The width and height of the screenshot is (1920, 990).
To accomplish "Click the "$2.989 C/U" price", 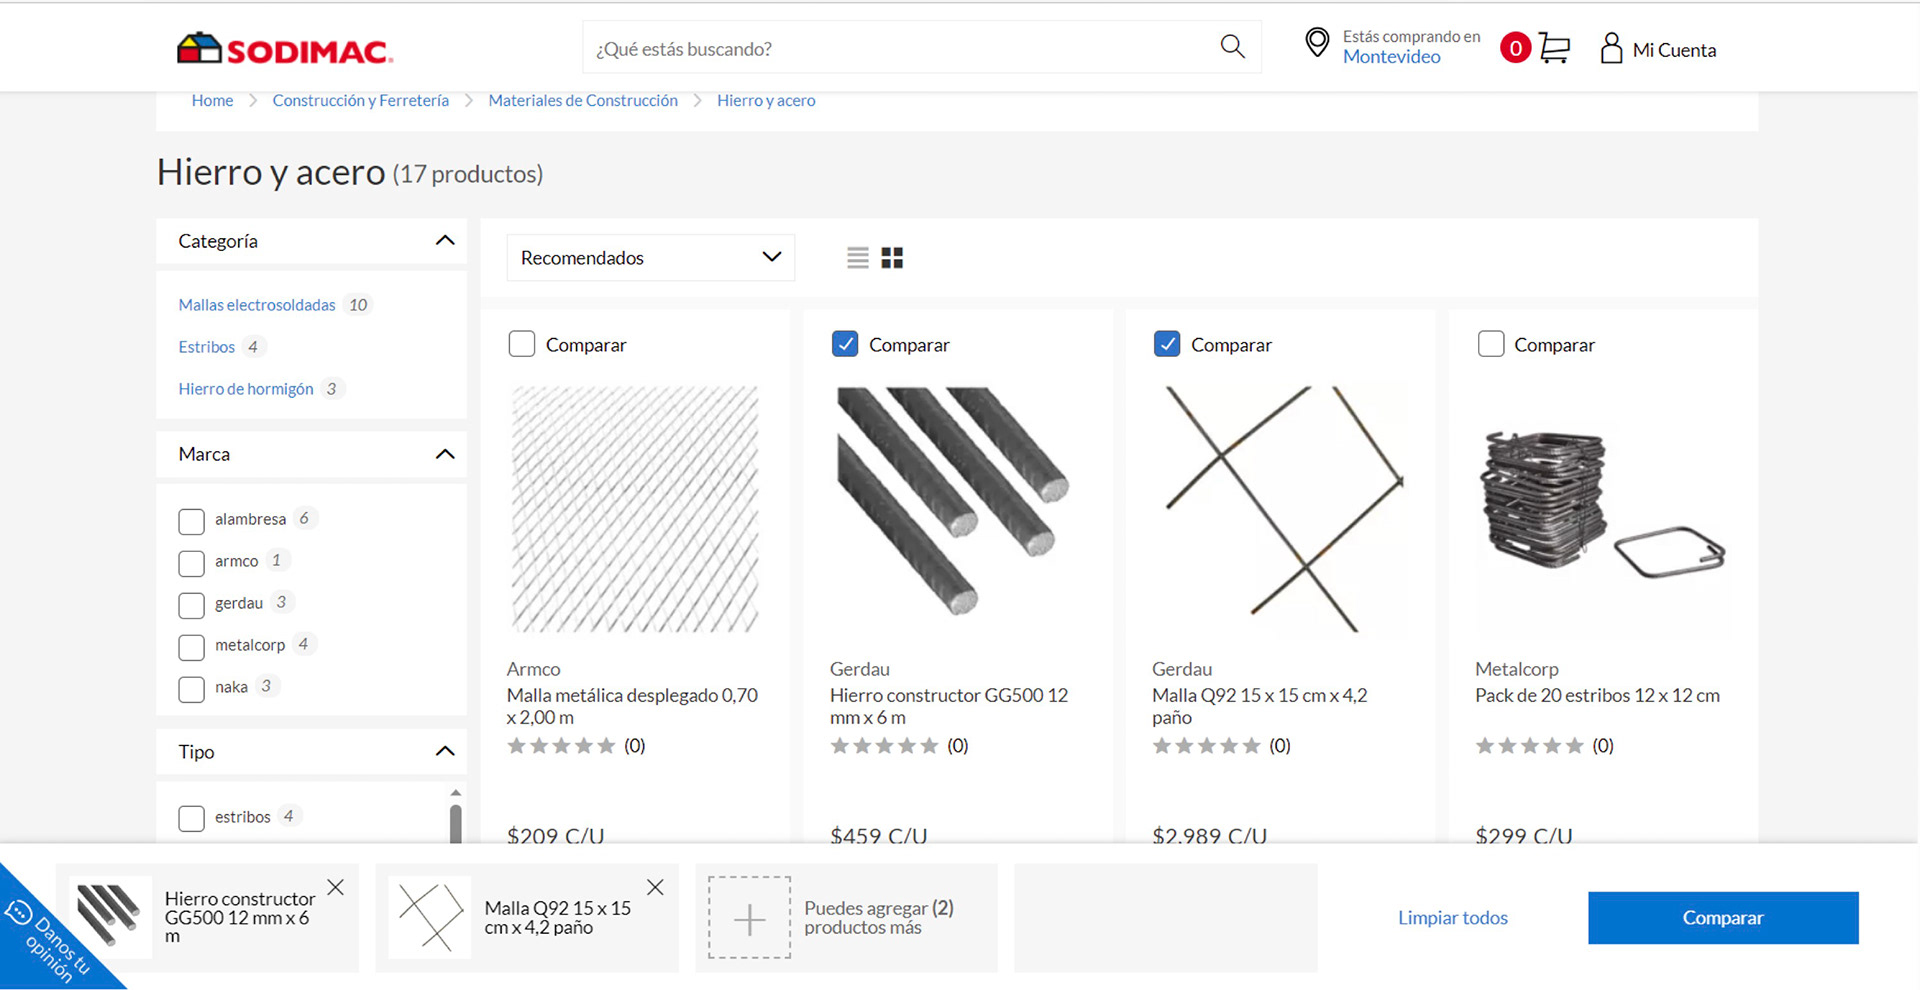I will tap(1209, 835).
